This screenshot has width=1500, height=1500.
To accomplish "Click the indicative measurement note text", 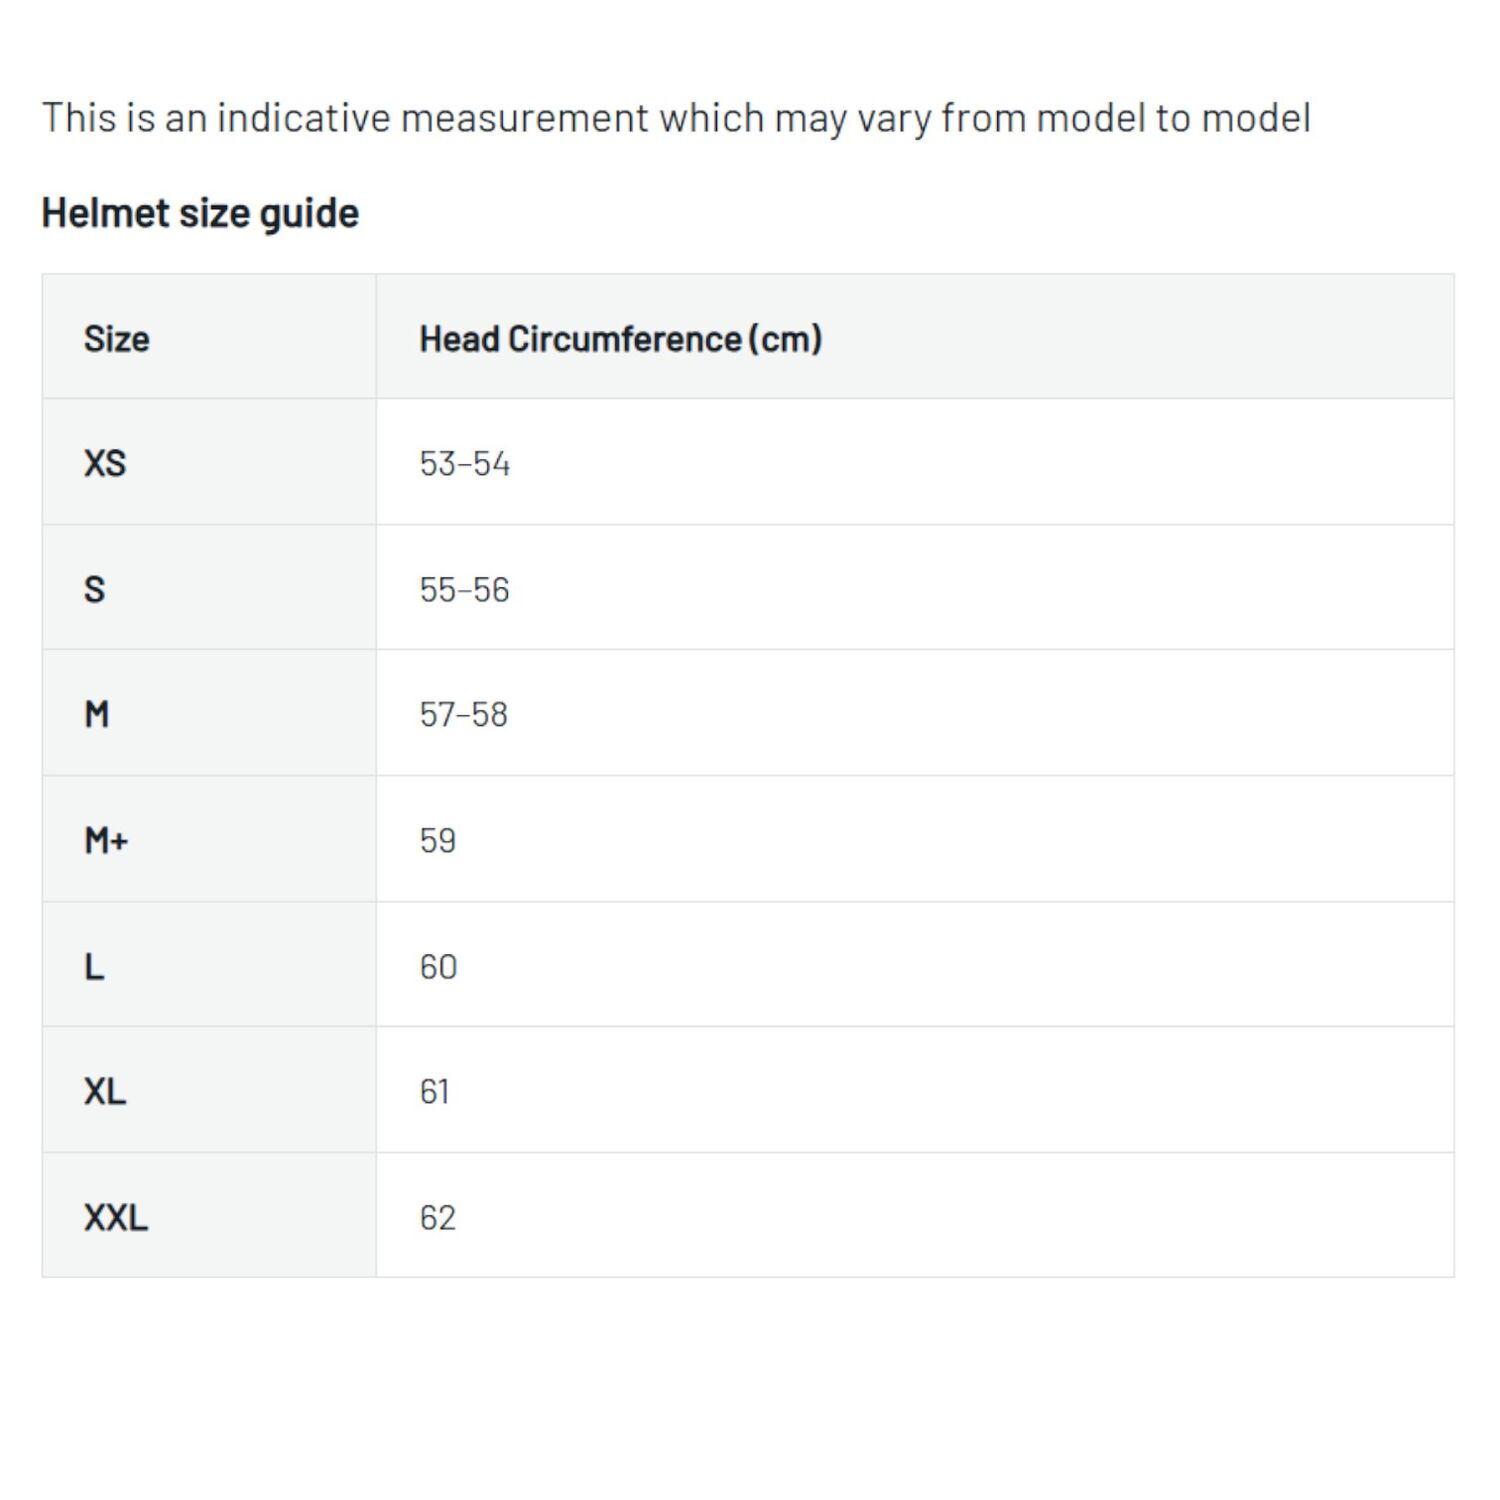I will pos(676,118).
